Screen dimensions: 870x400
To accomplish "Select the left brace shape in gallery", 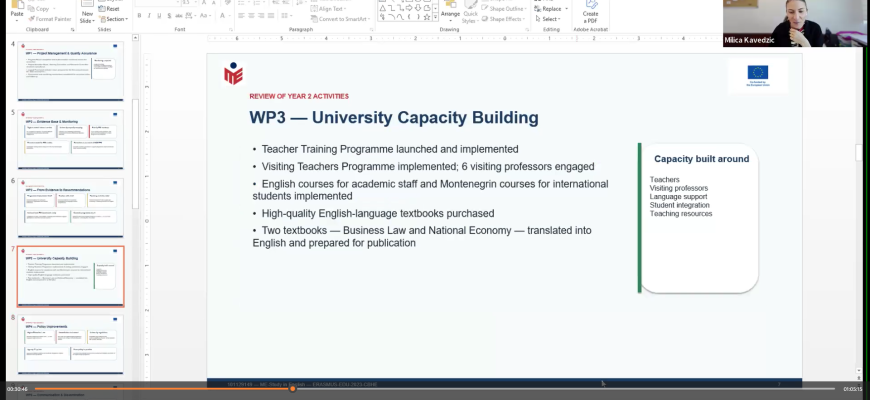I will click(409, 17).
